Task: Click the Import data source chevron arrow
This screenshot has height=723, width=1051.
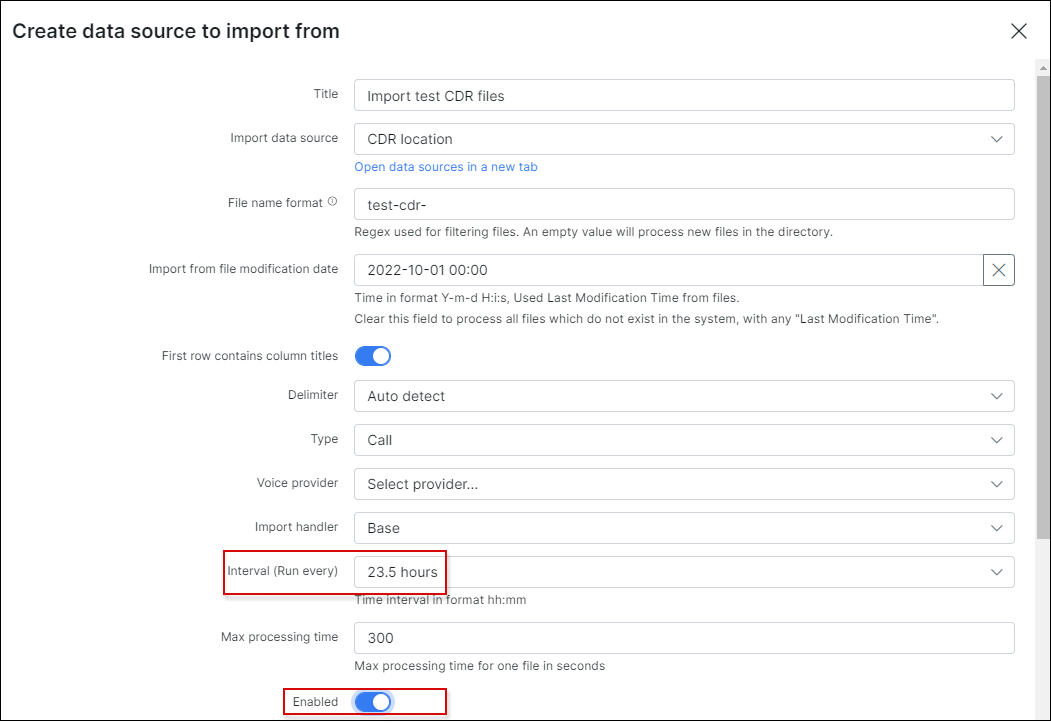Action: pyautogui.click(x=996, y=139)
